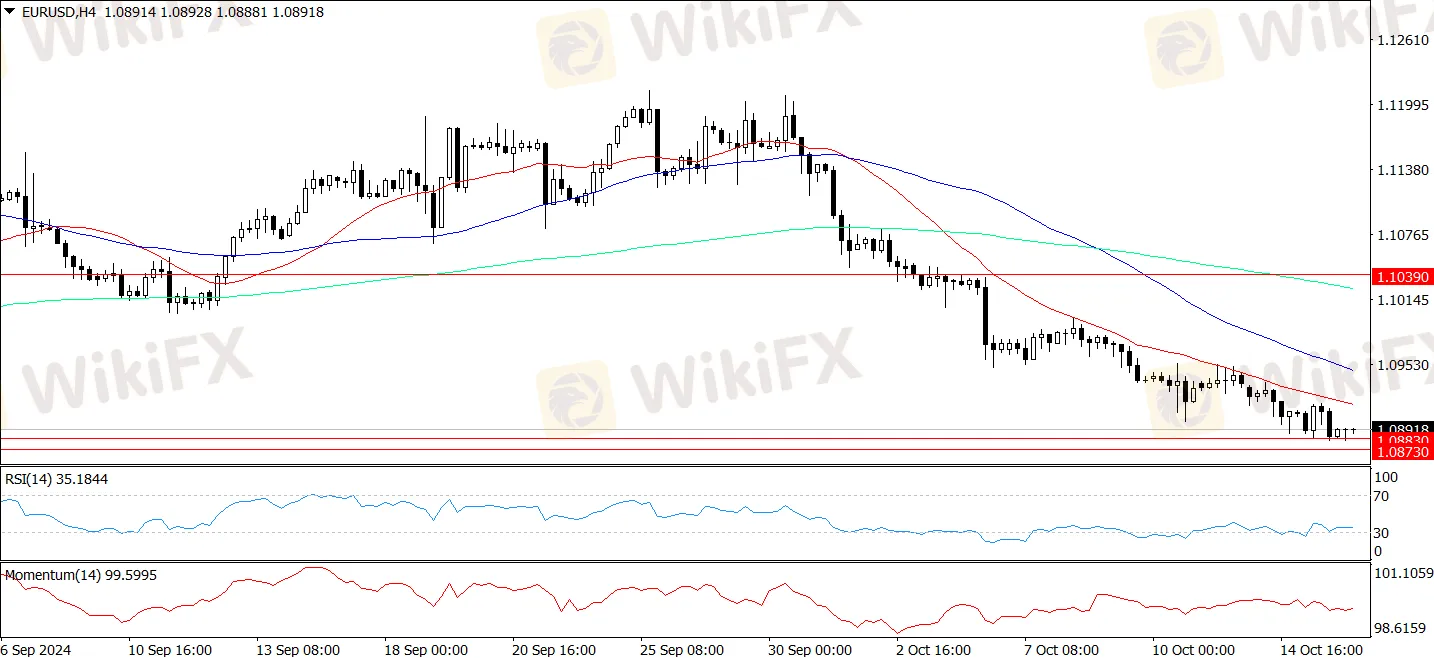Select the red 1.08730 price level tag
Viewport: 1434px width, 658px height.
(x=1402, y=452)
